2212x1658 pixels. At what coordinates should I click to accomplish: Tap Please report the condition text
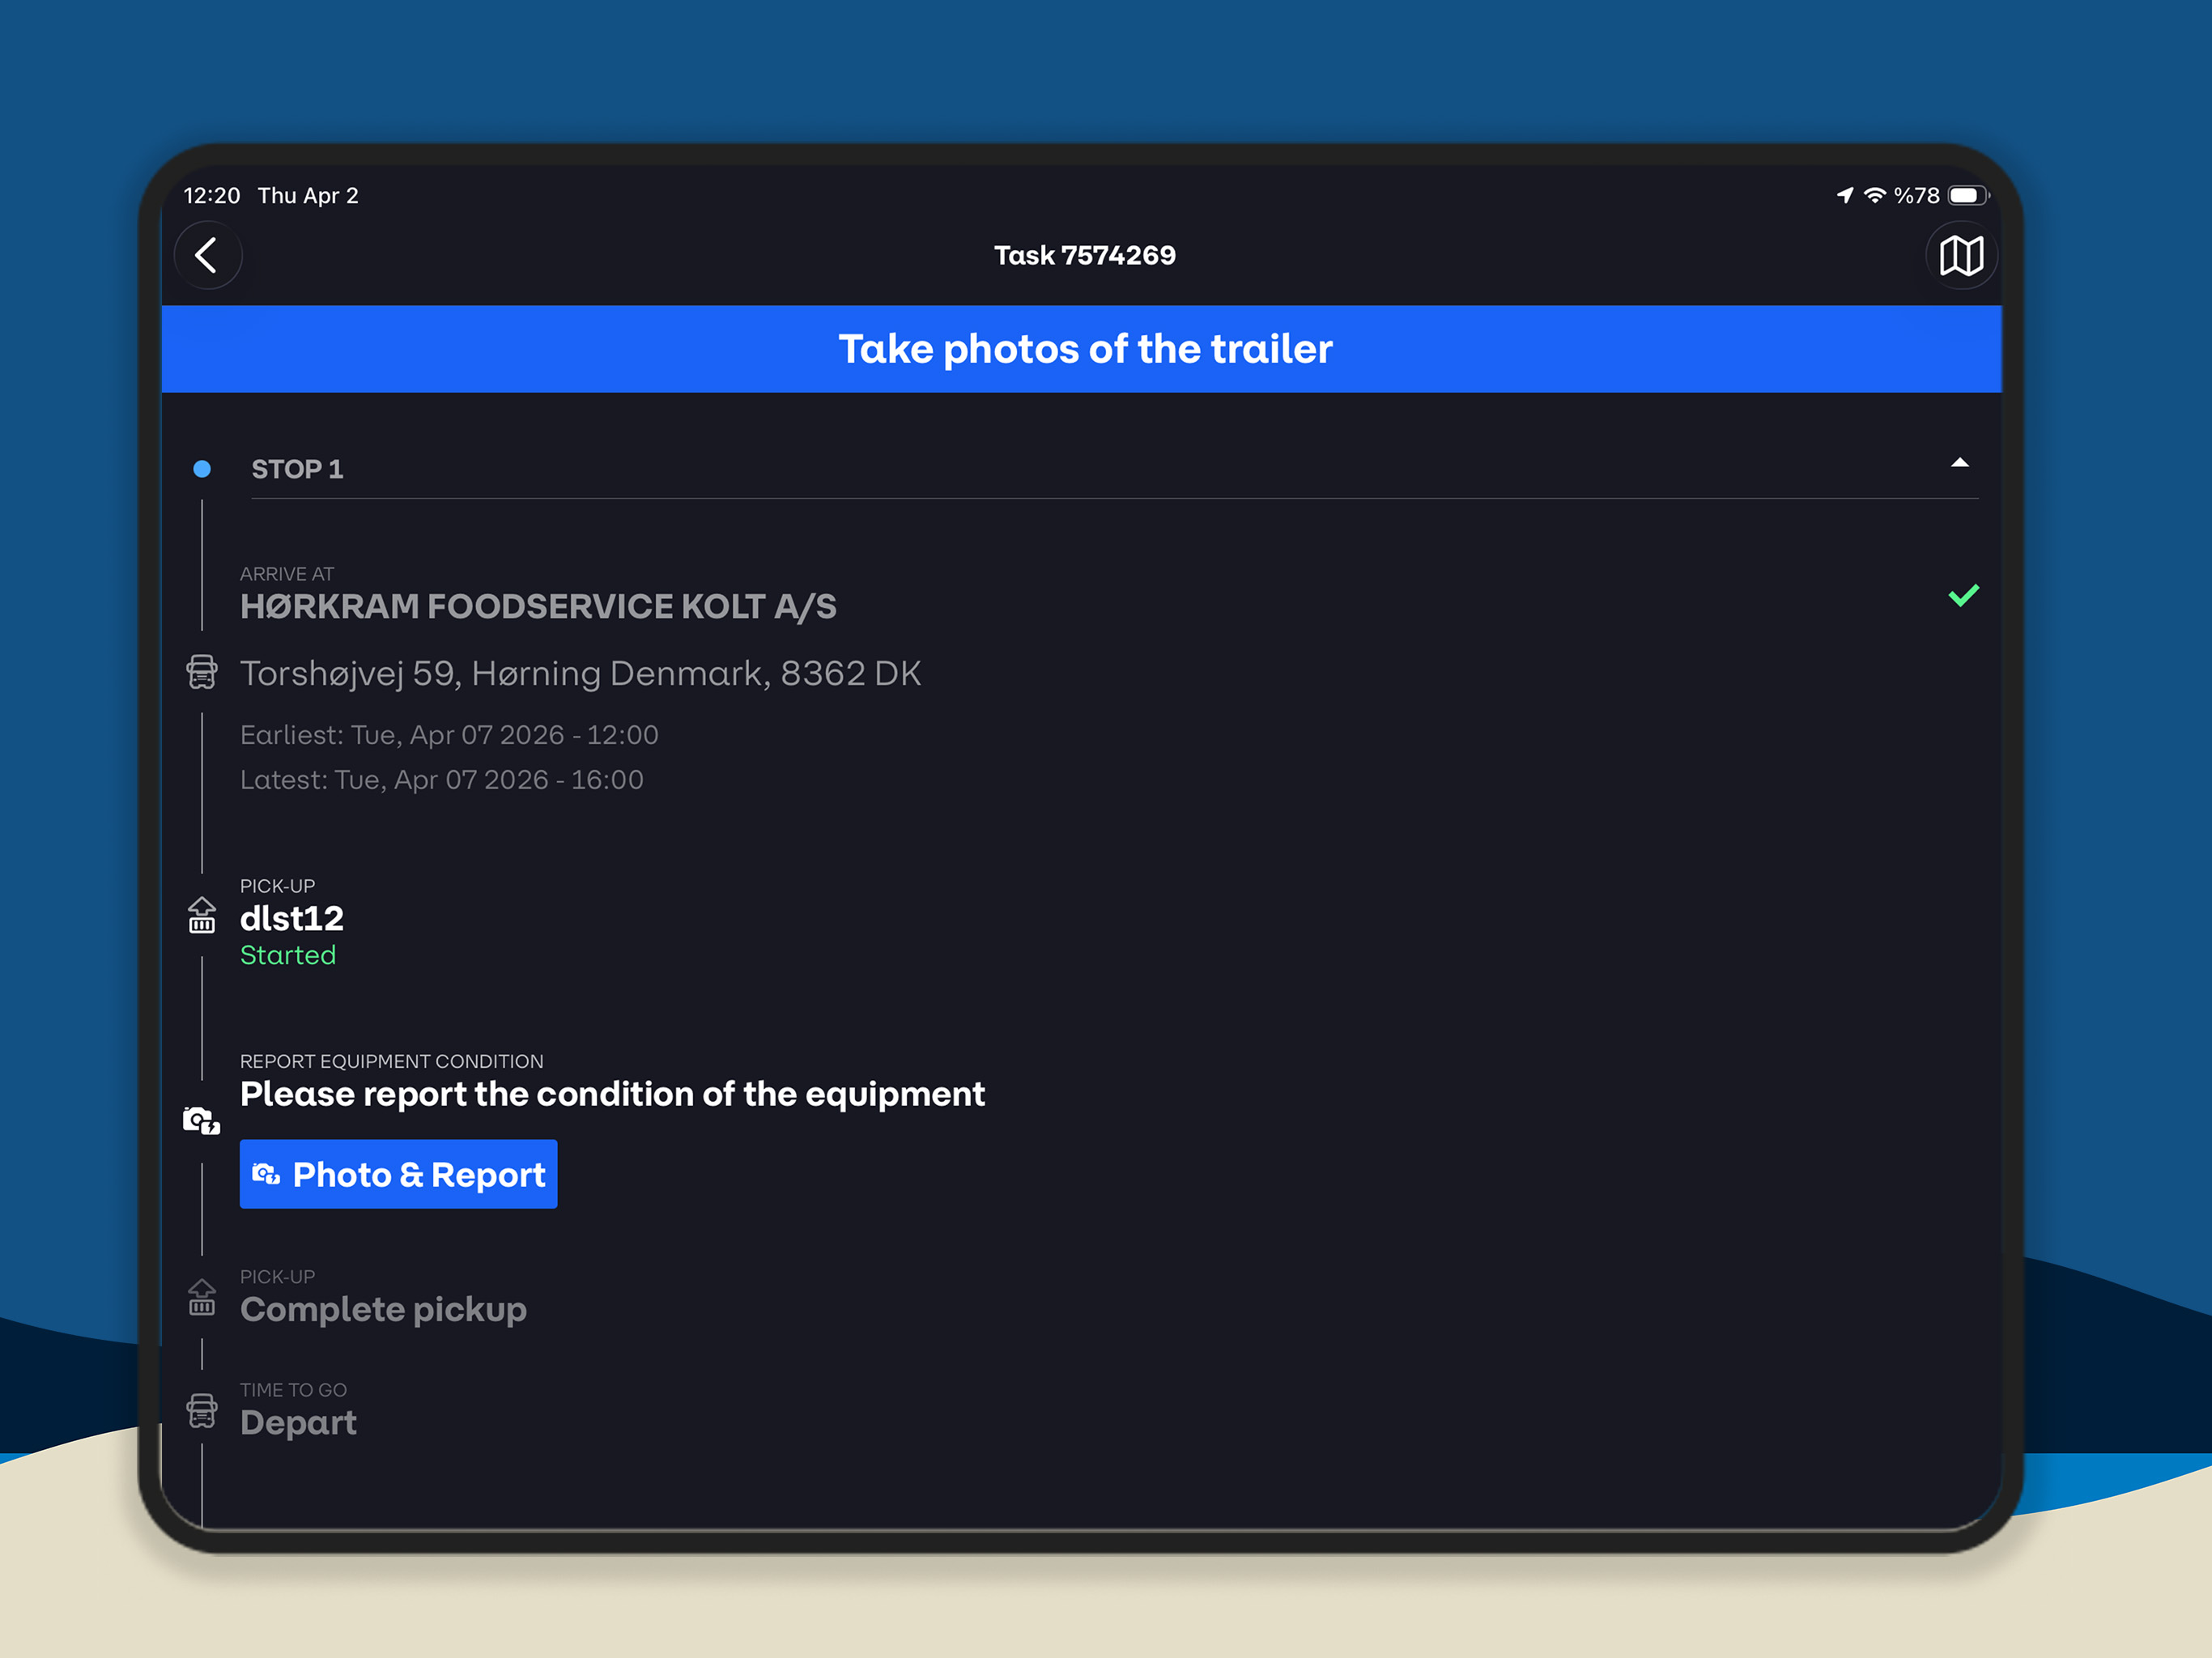[x=612, y=1094]
